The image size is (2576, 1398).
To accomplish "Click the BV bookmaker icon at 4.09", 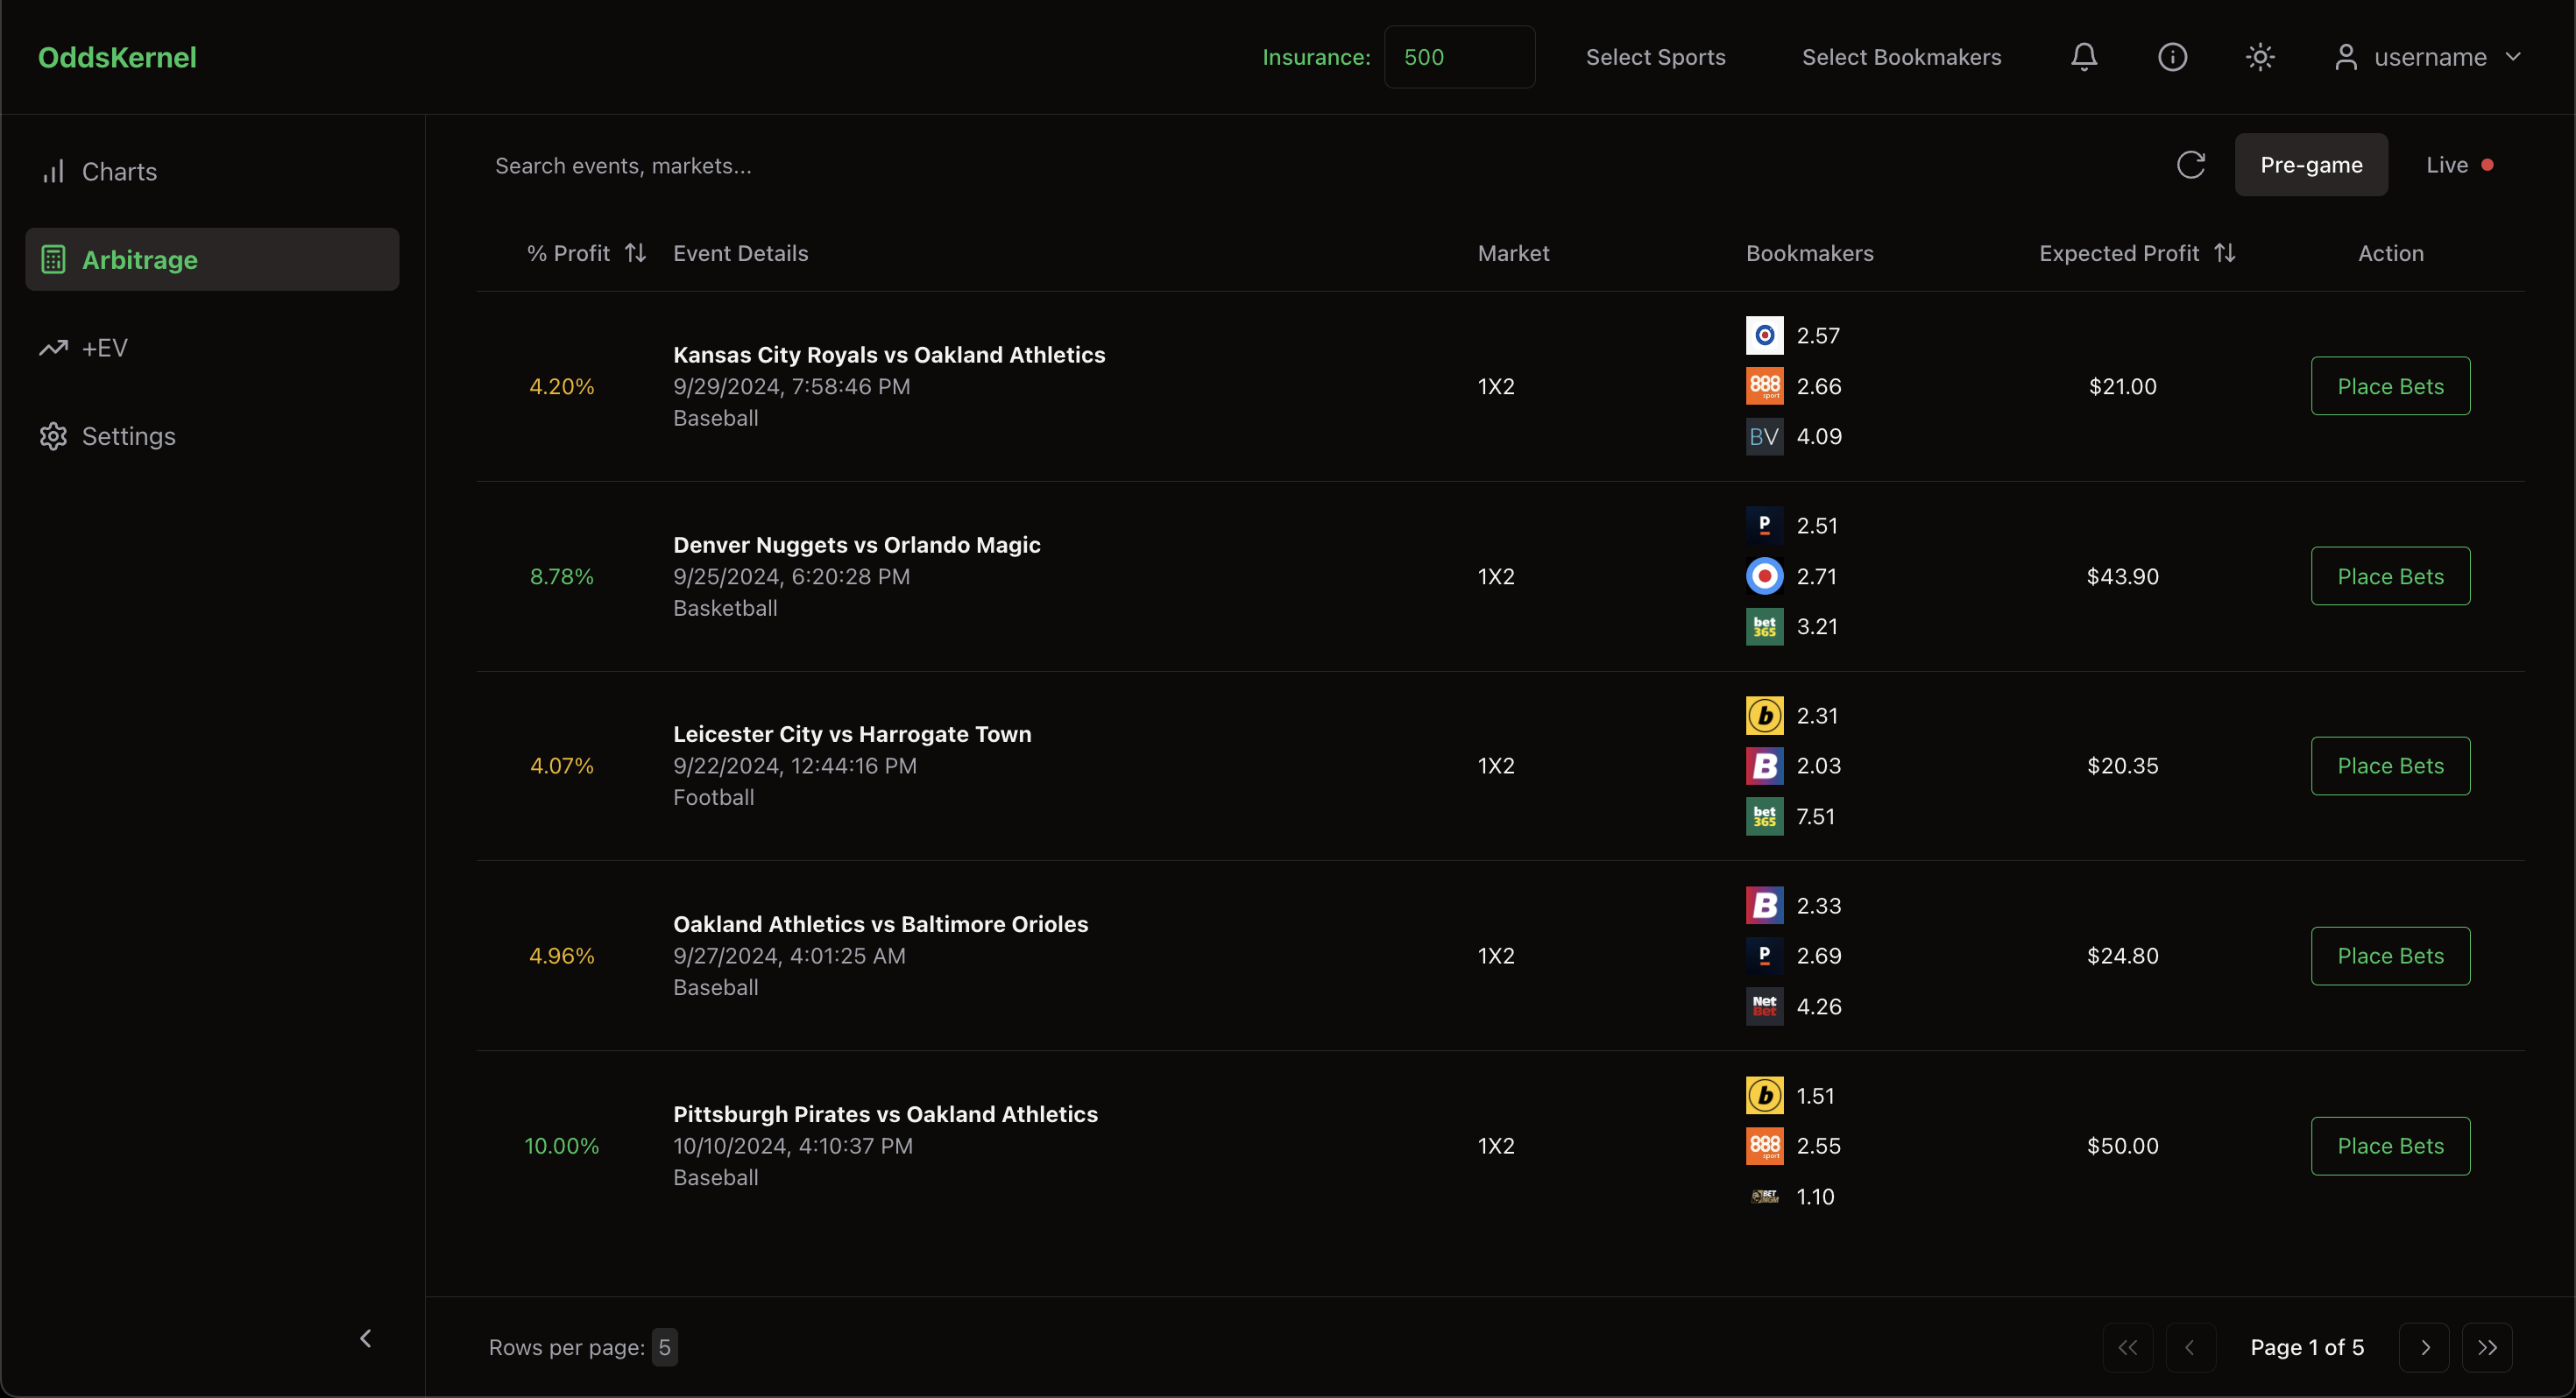I will pos(1764,436).
